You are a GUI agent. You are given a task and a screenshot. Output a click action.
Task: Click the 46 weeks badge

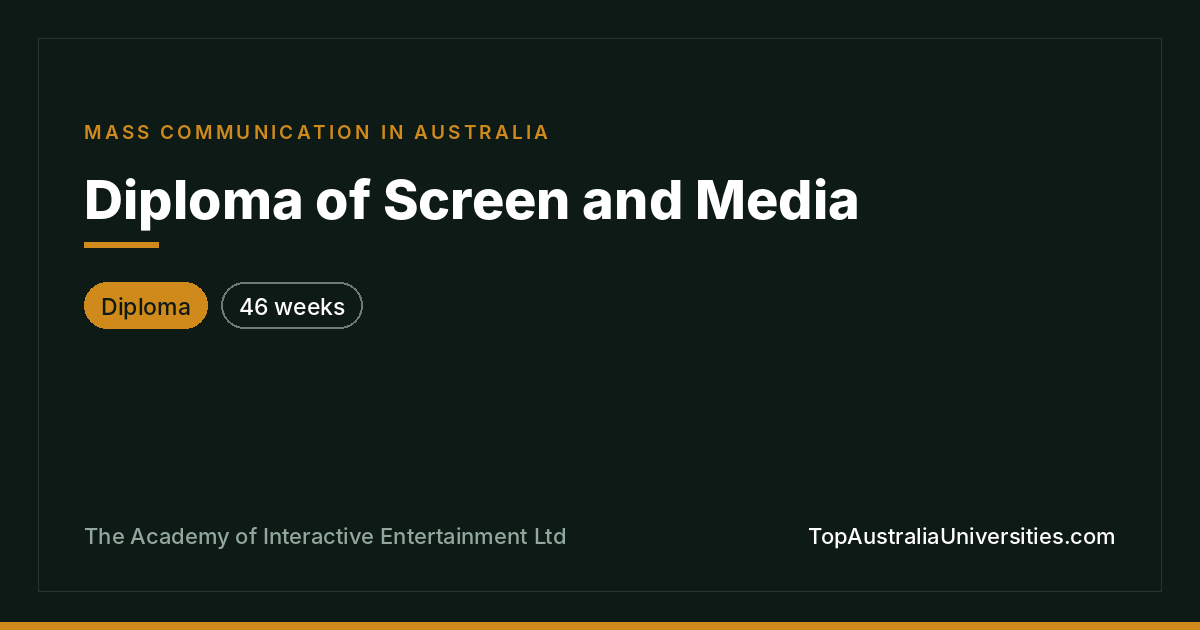pyautogui.click(x=292, y=306)
